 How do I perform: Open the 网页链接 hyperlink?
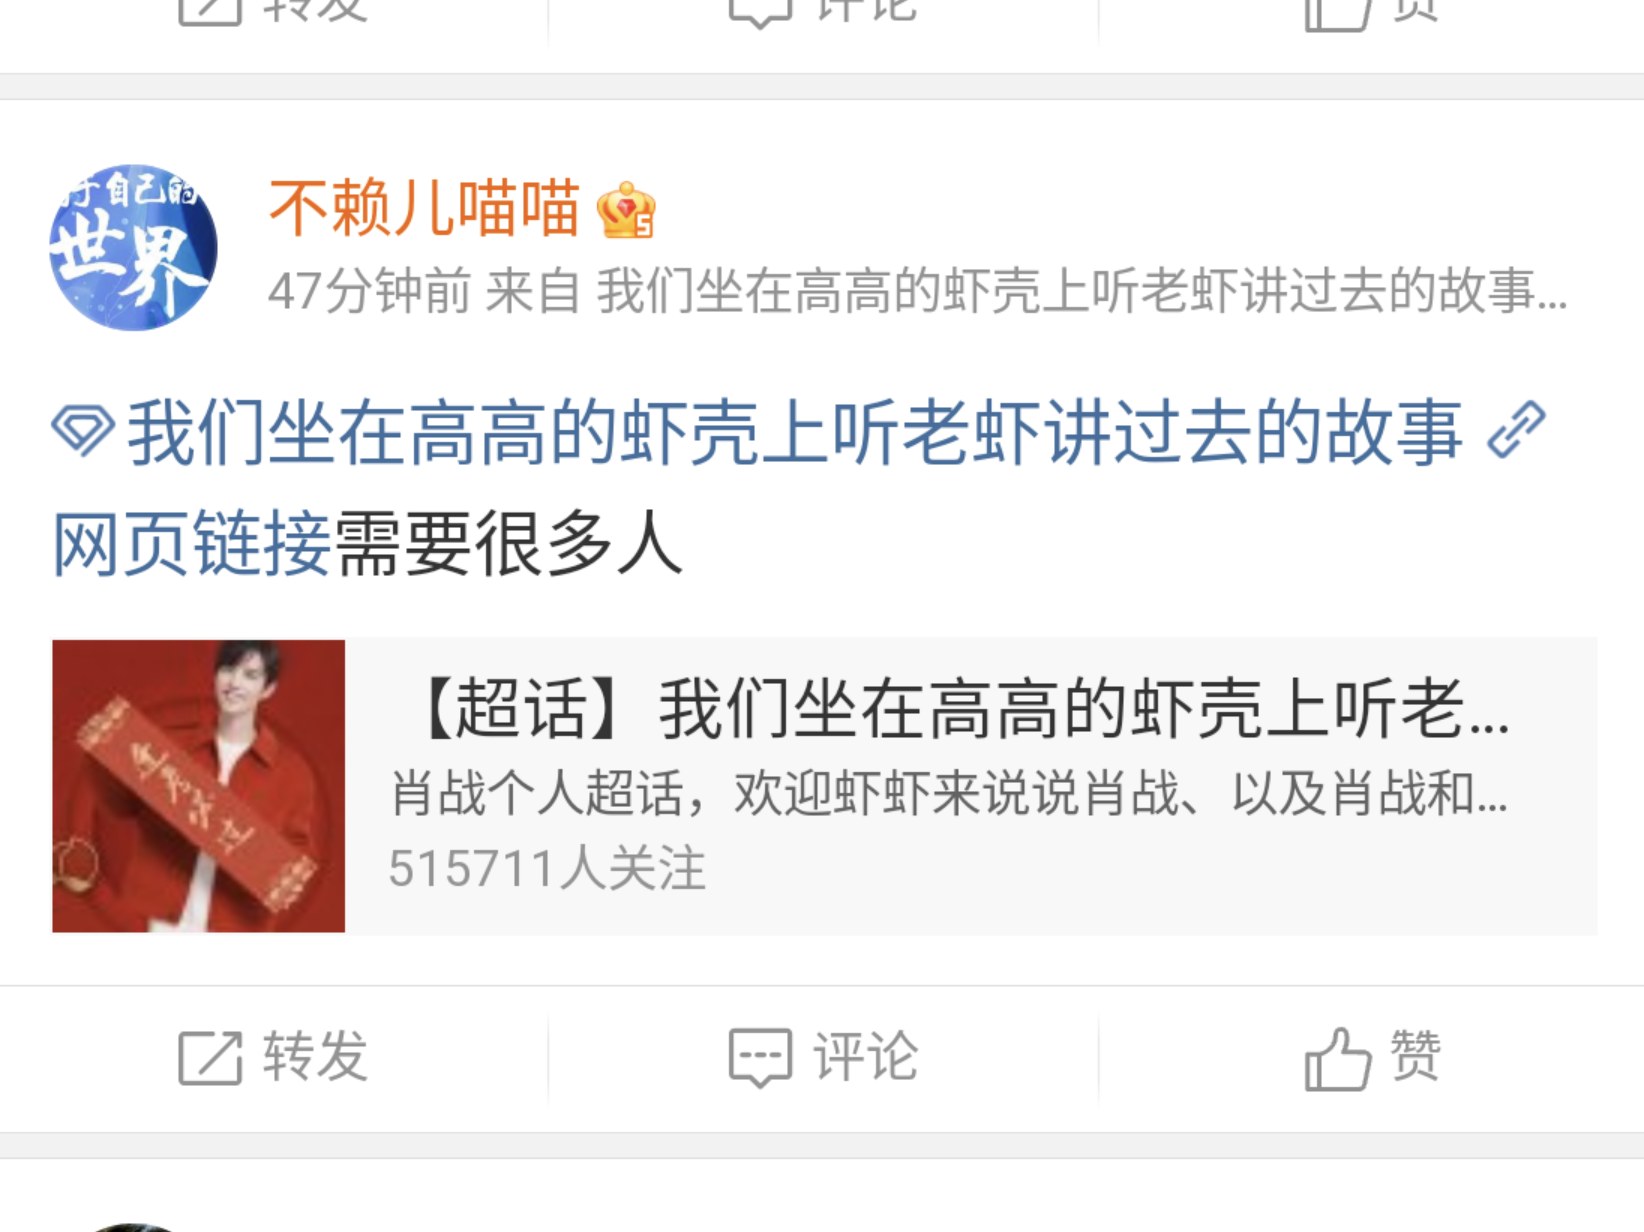191,544
